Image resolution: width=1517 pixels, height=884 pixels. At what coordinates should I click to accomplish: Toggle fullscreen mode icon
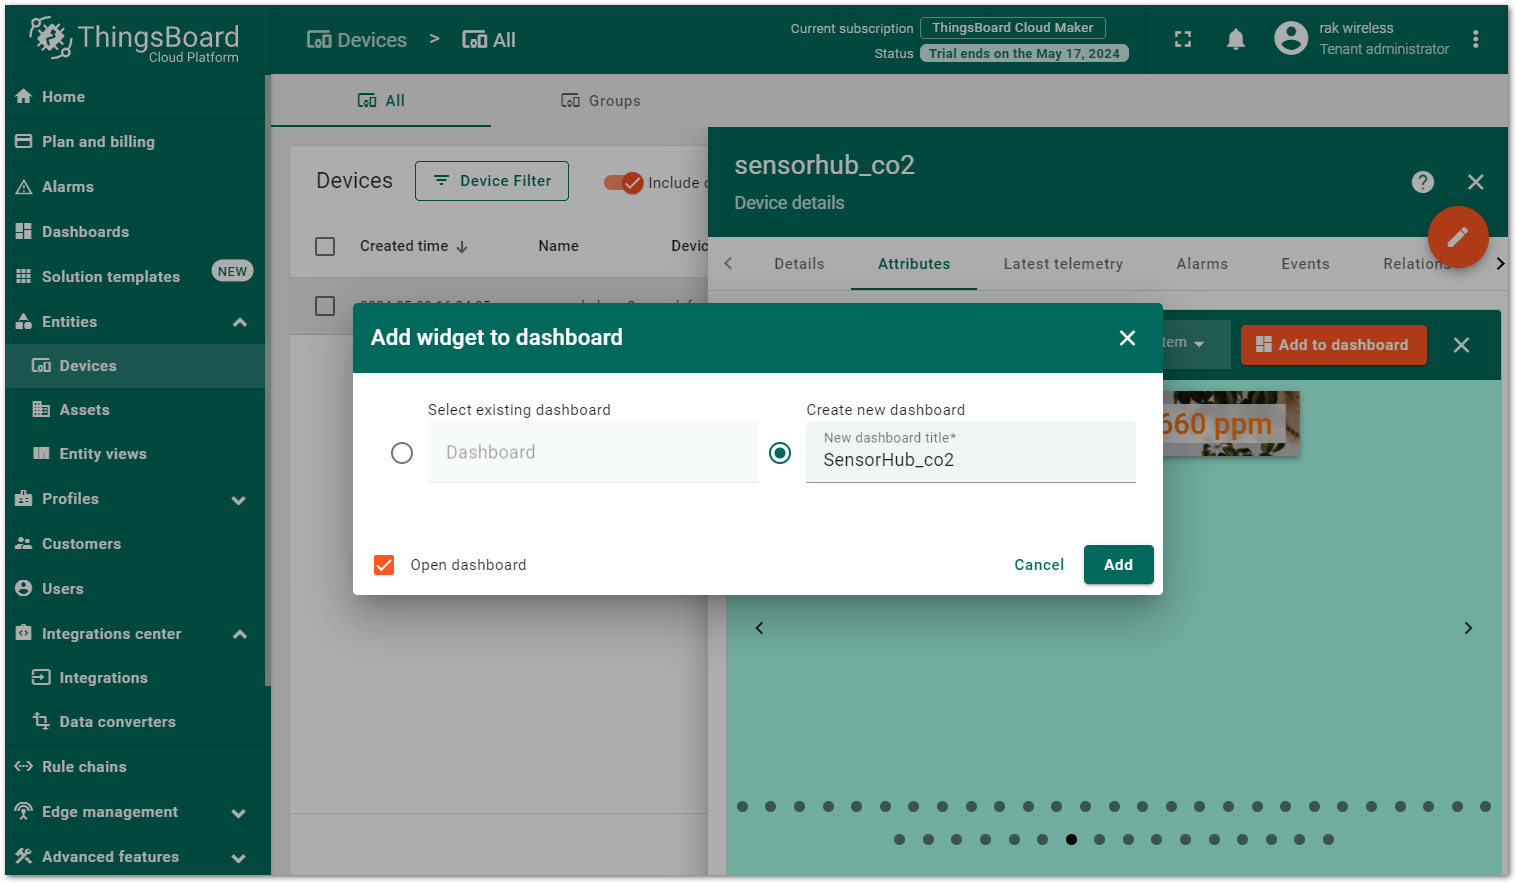[1183, 39]
